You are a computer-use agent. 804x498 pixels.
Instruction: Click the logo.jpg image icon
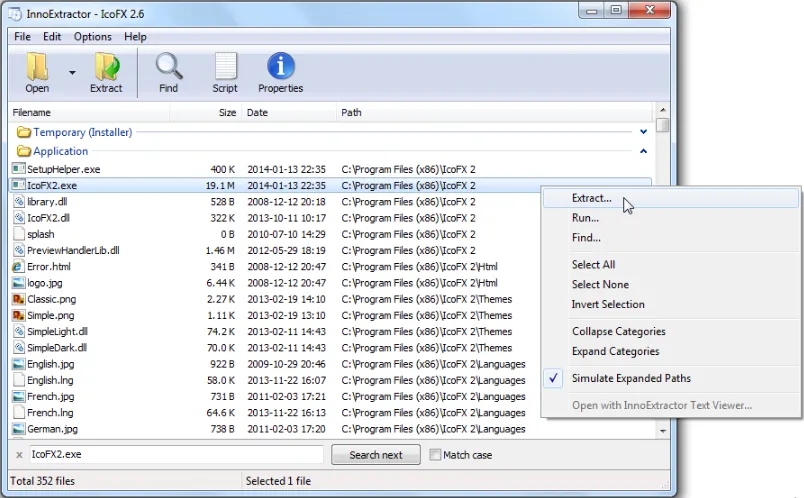(18, 283)
